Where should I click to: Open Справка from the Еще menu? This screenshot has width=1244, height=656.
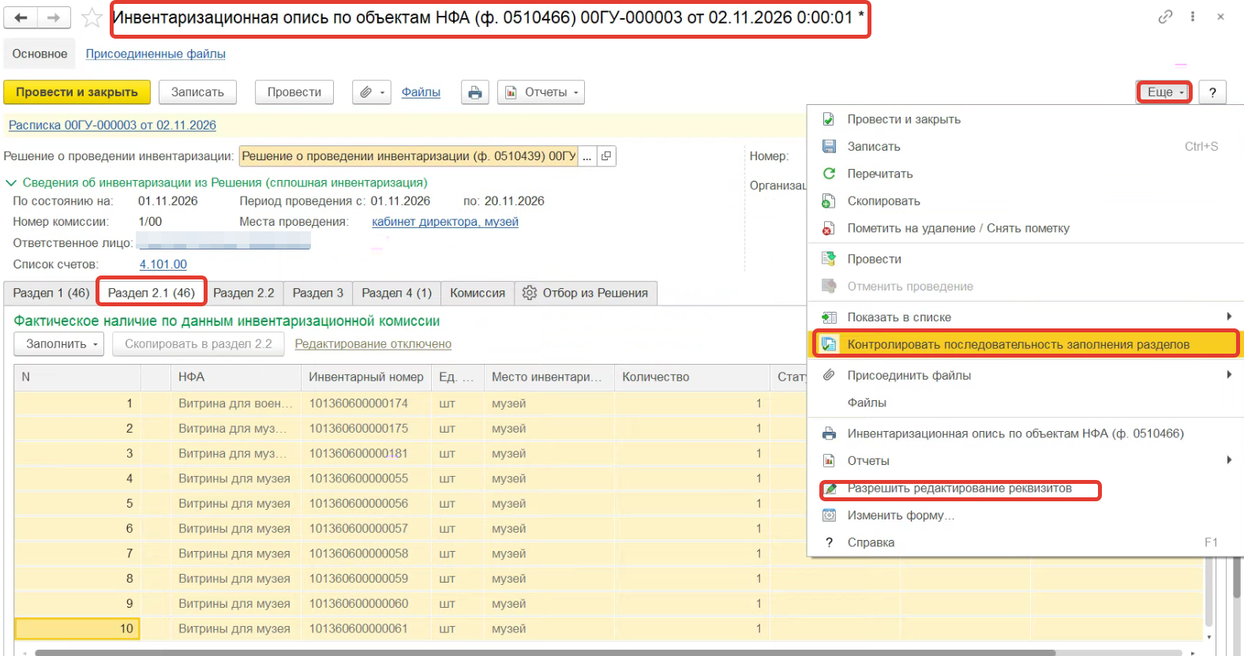tap(1026, 542)
